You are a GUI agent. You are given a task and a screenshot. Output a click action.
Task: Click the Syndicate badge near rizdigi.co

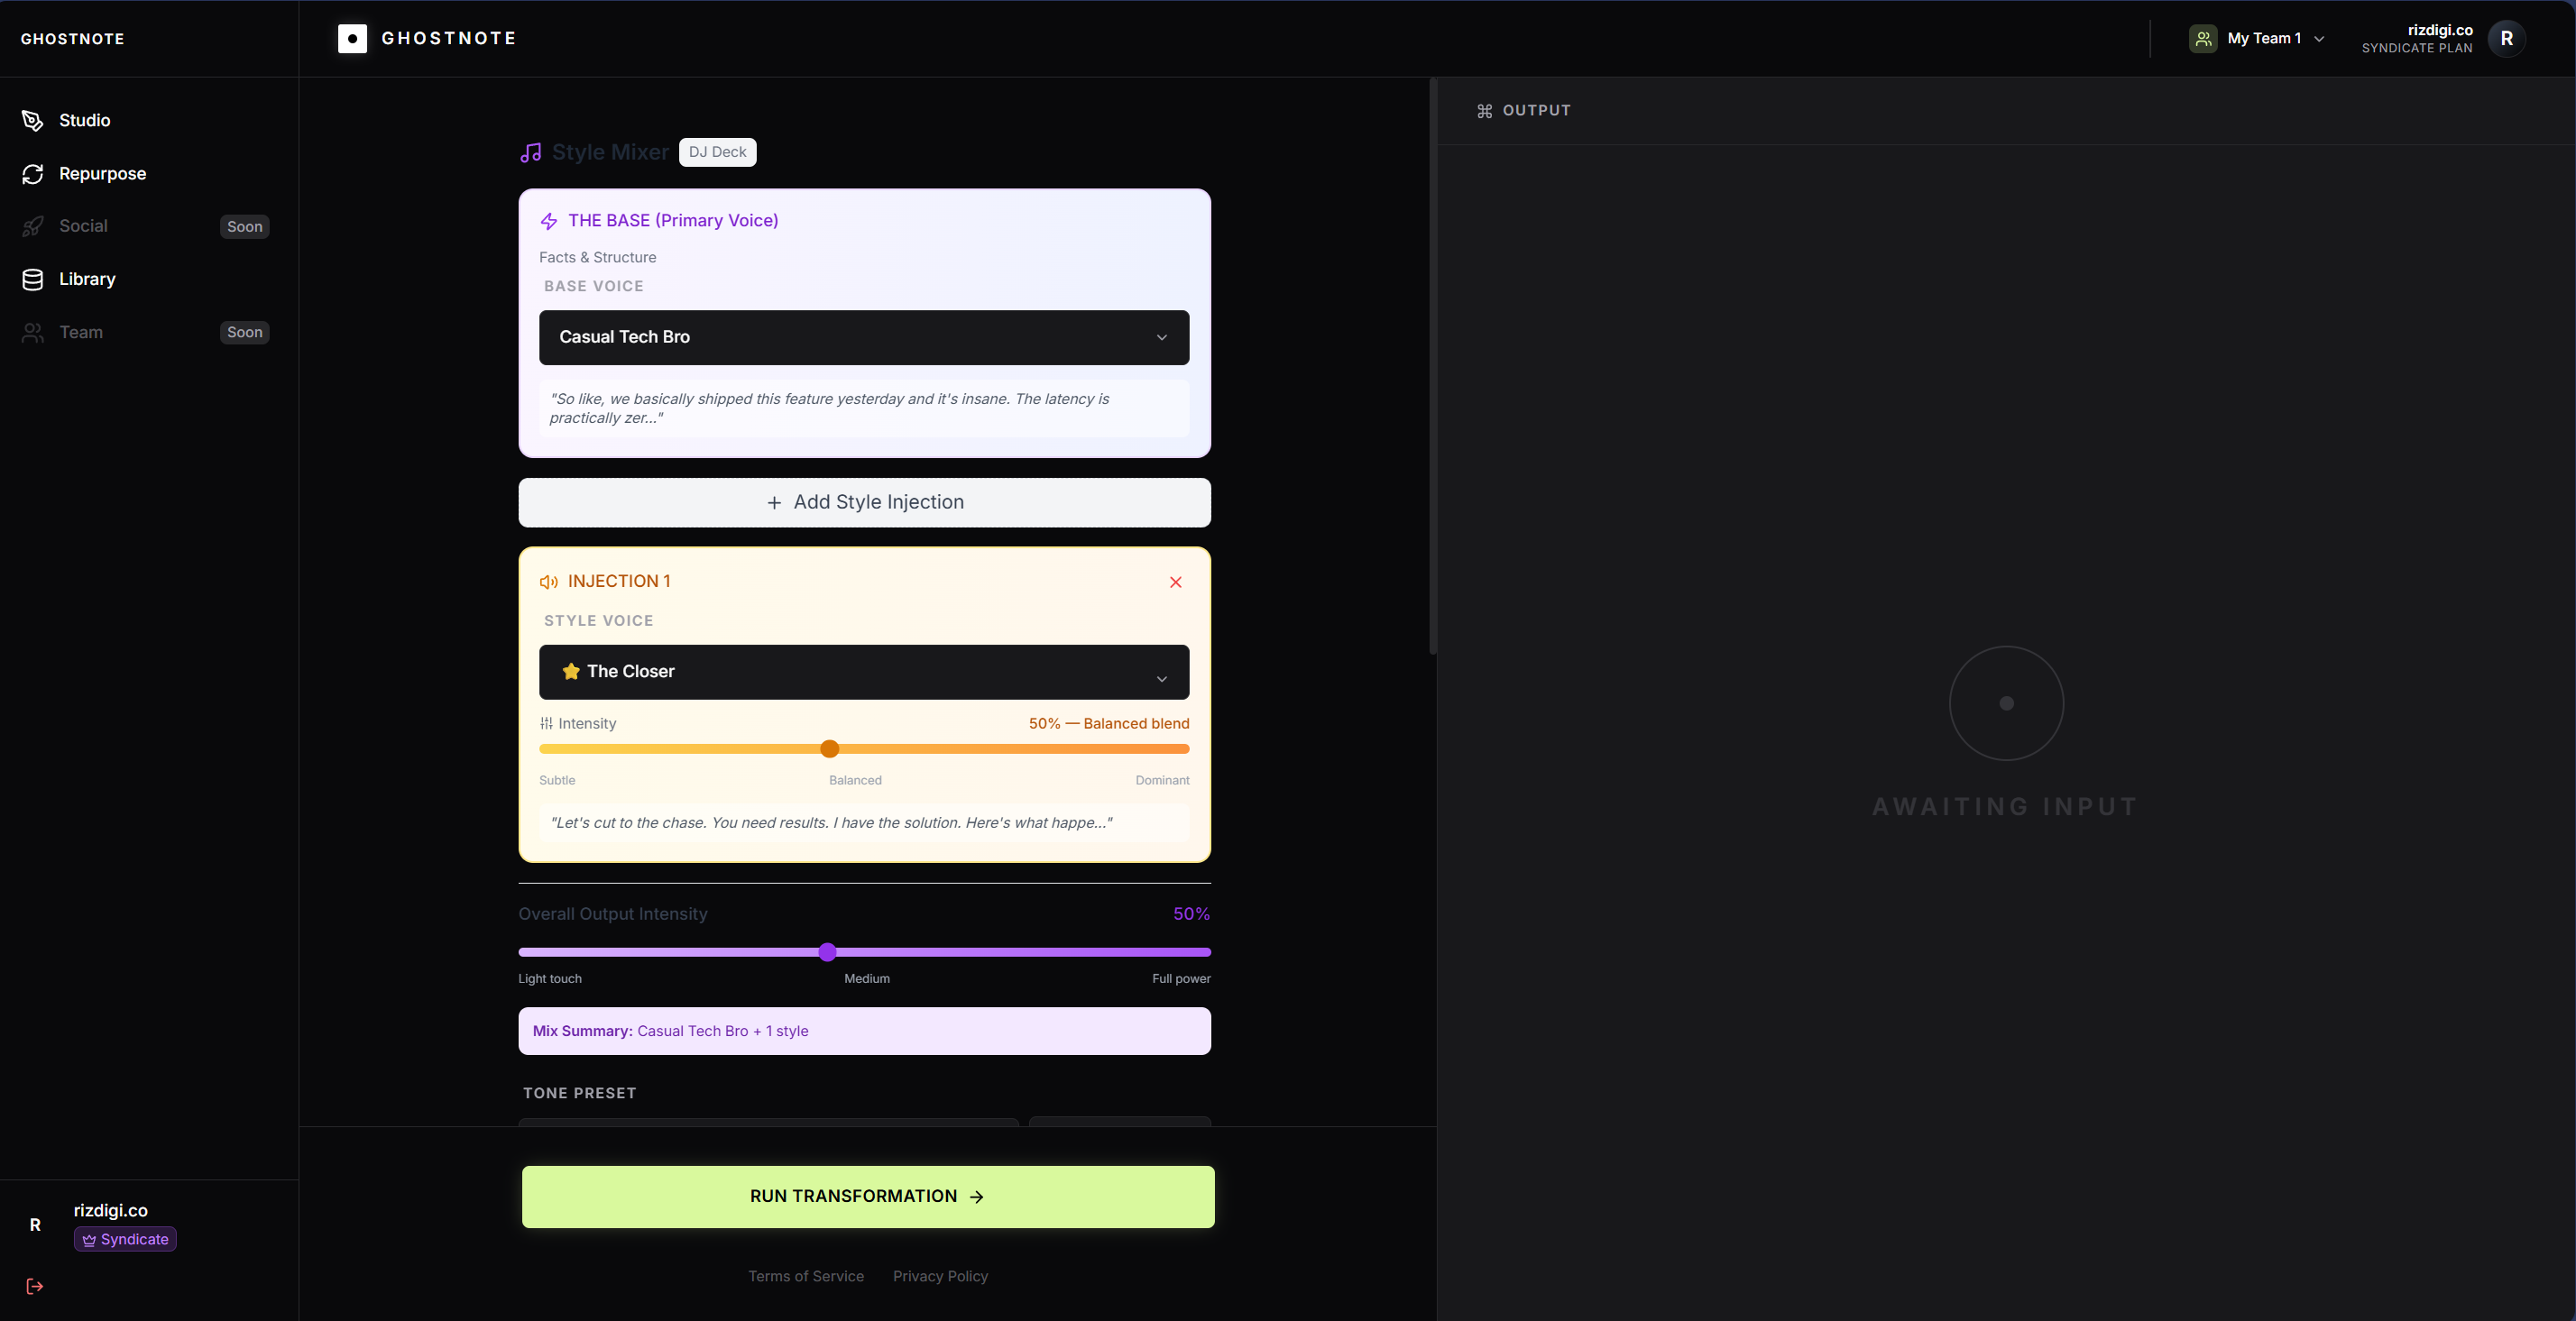pos(124,1239)
